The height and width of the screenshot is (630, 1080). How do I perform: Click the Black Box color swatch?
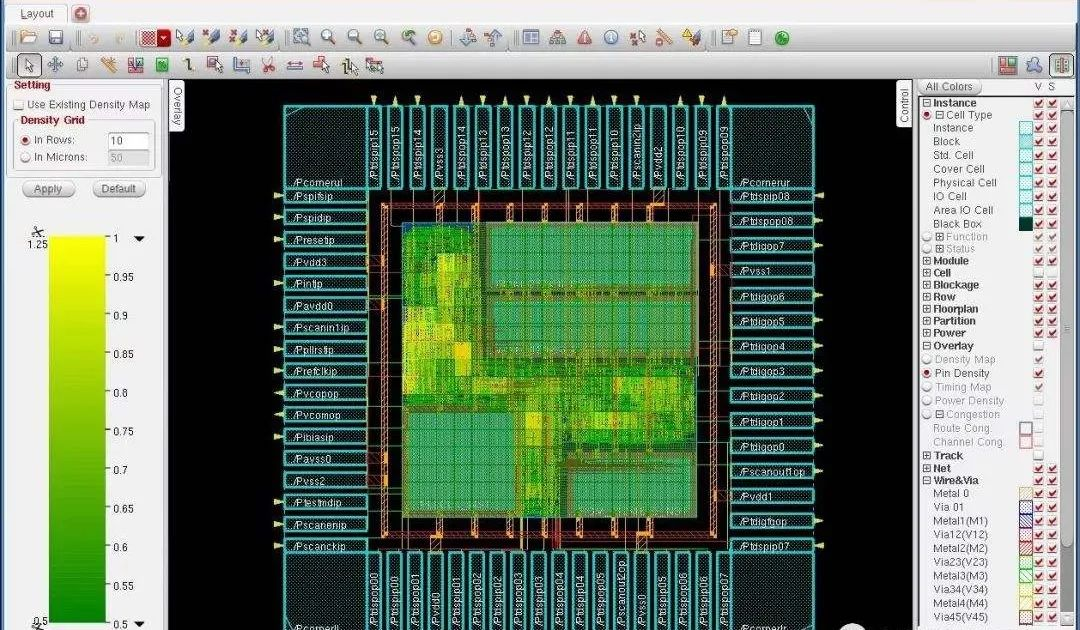click(x=1026, y=224)
